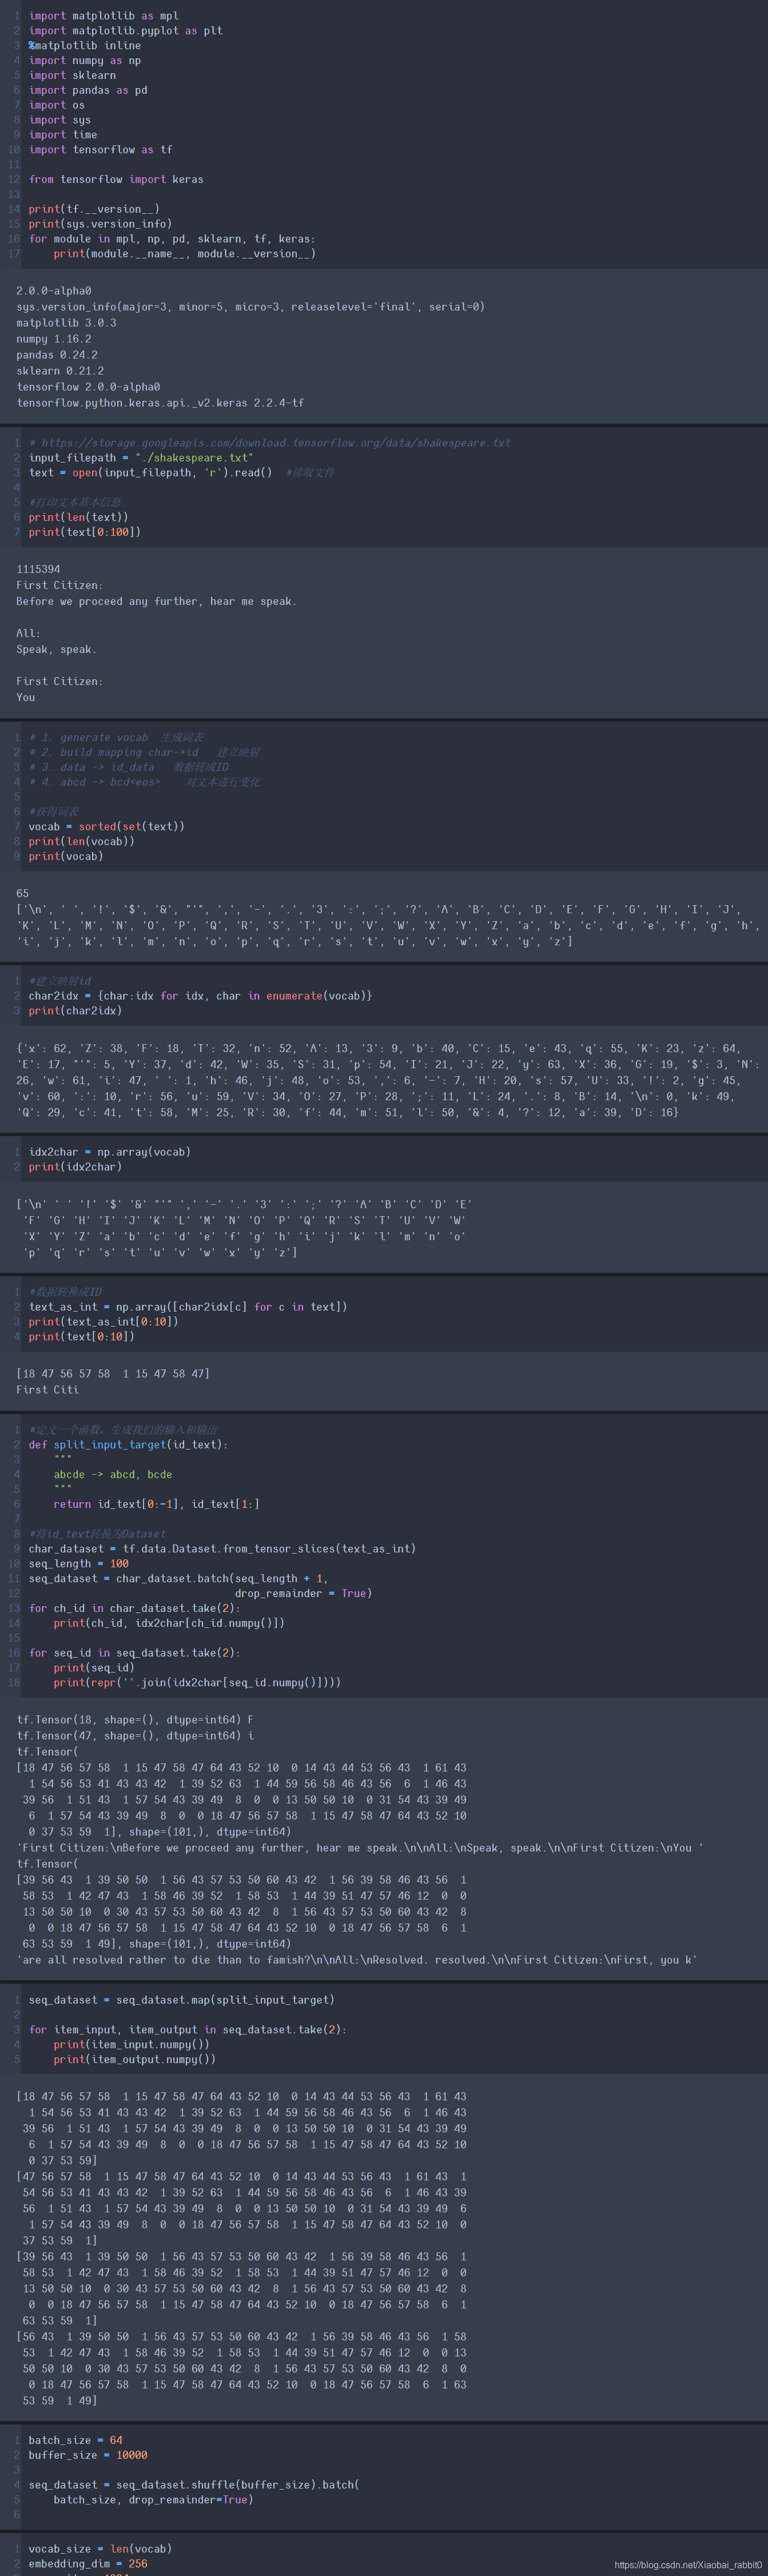The height and width of the screenshot is (2576, 768).
Task: Click 'tensorflow.python.keras.api._v2.keras 2.2.4-tf' output
Action: click(x=160, y=403)
